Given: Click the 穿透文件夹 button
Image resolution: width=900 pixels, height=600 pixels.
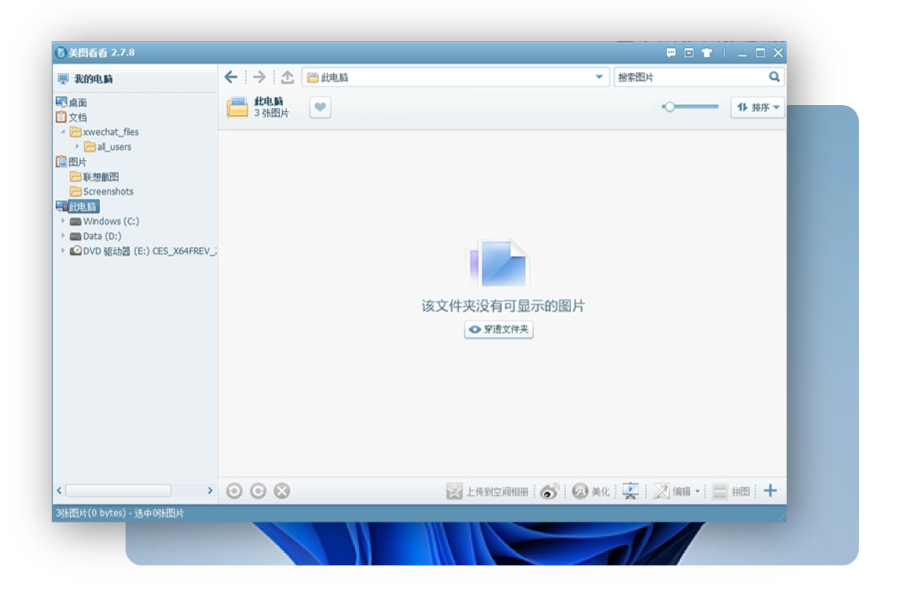Looking at the screenshot, I should click(x=499, y=330).
